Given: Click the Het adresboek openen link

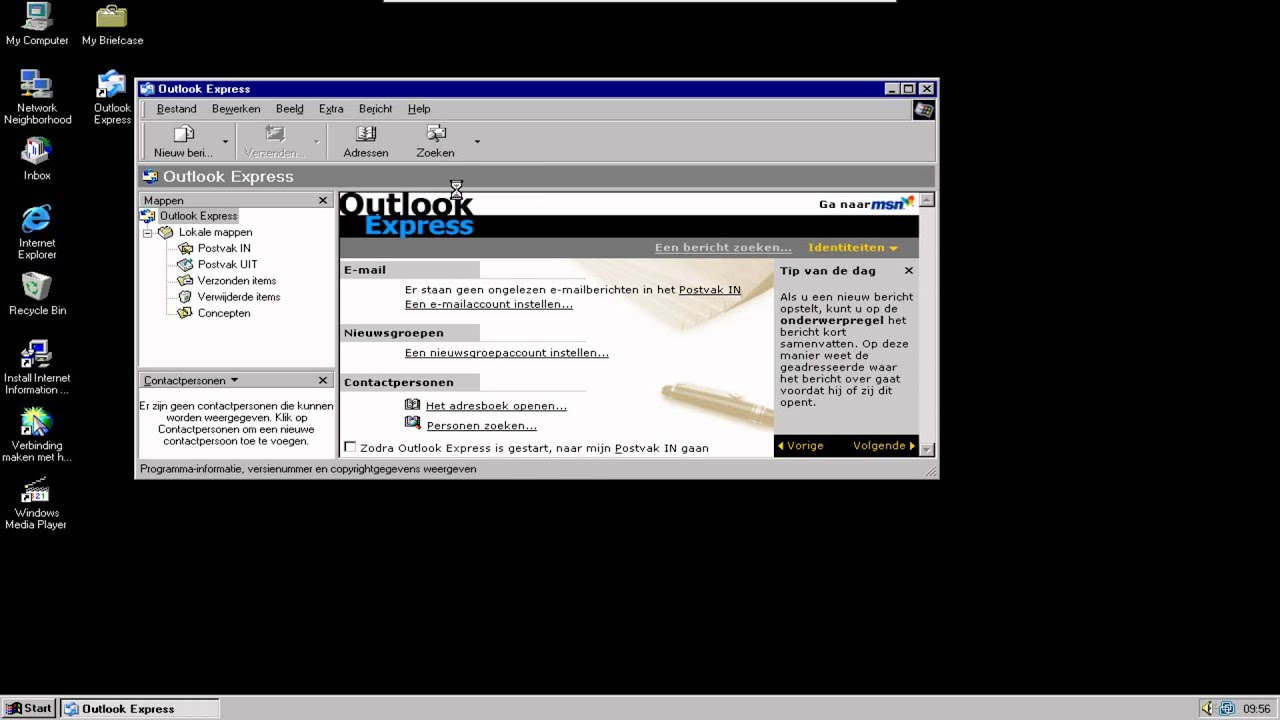Looking at the screenshot, I should pyautogui.click(x=496, y=405).
